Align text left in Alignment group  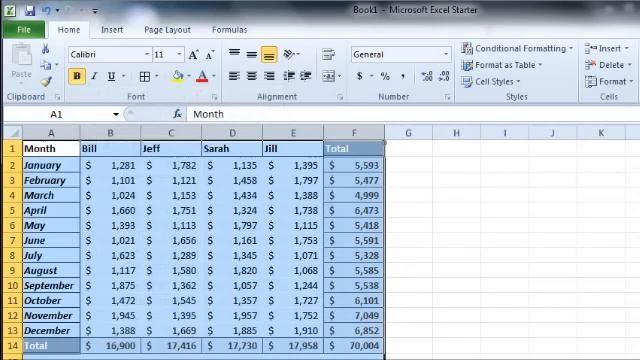click(x=234, y=76)
